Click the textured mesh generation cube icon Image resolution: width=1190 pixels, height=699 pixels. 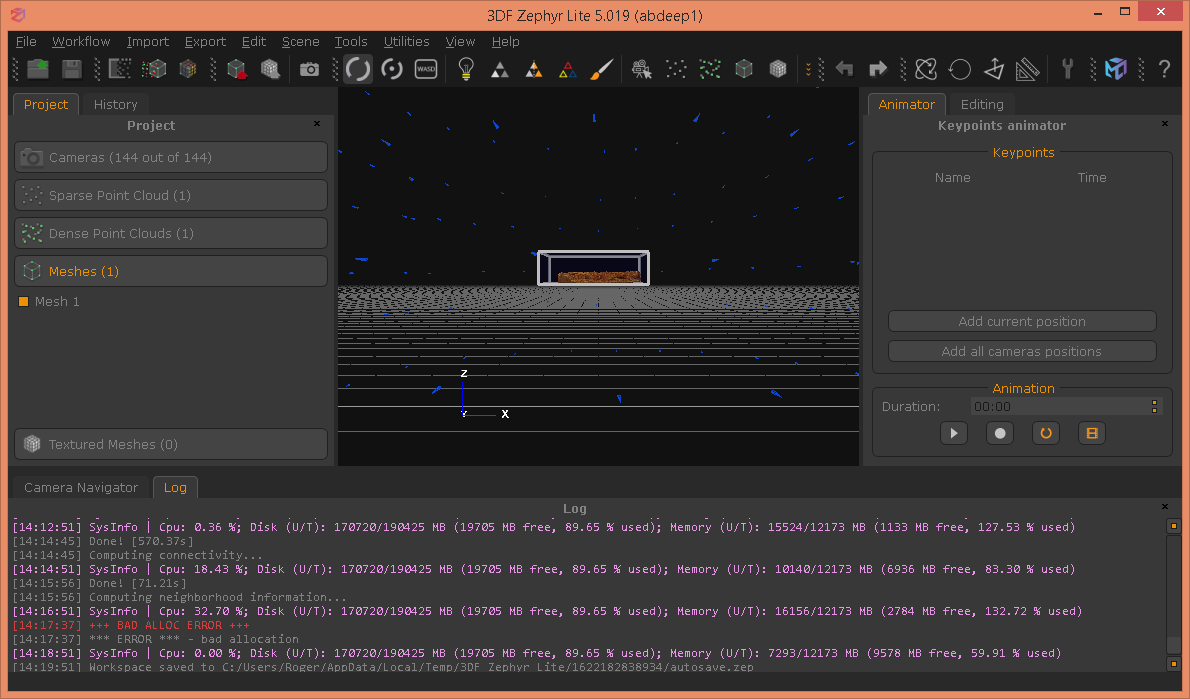click(270, 69)
